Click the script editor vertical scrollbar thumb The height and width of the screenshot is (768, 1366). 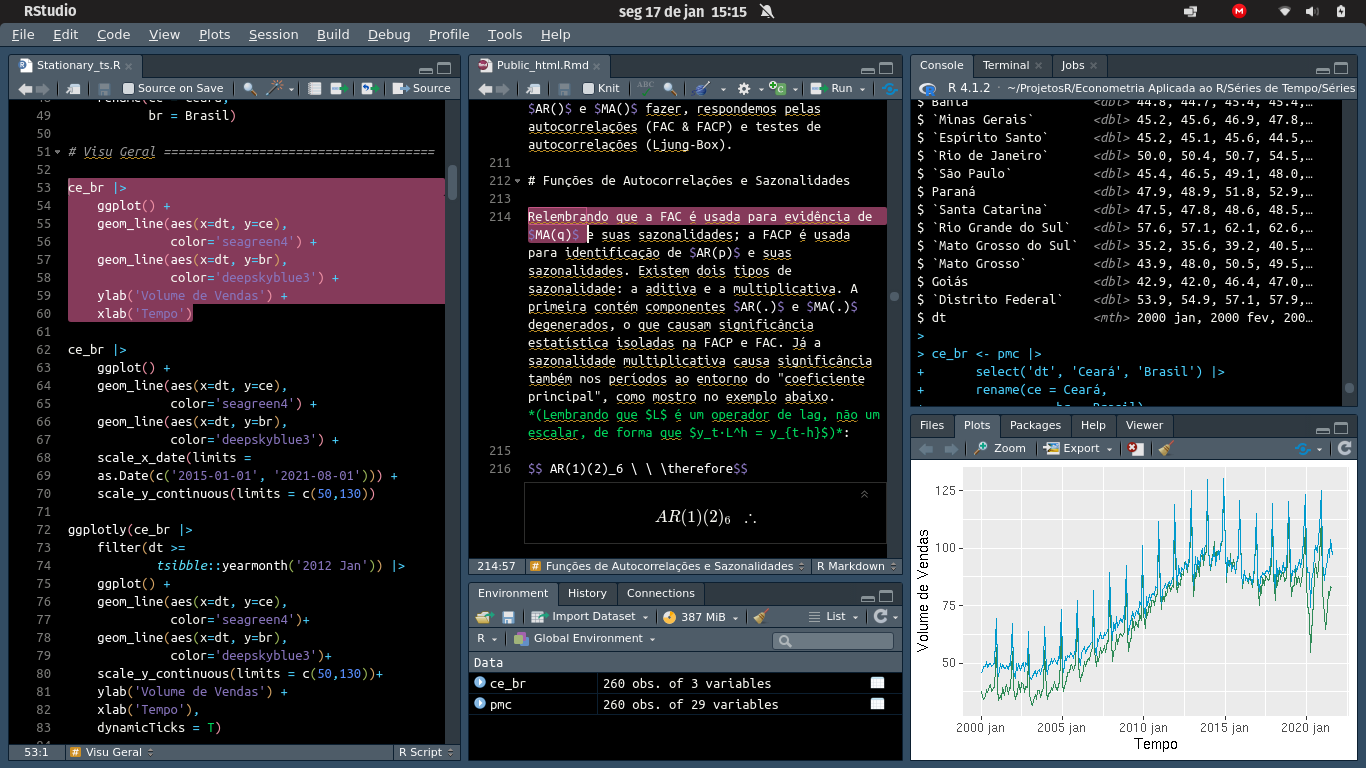(452, 182)
